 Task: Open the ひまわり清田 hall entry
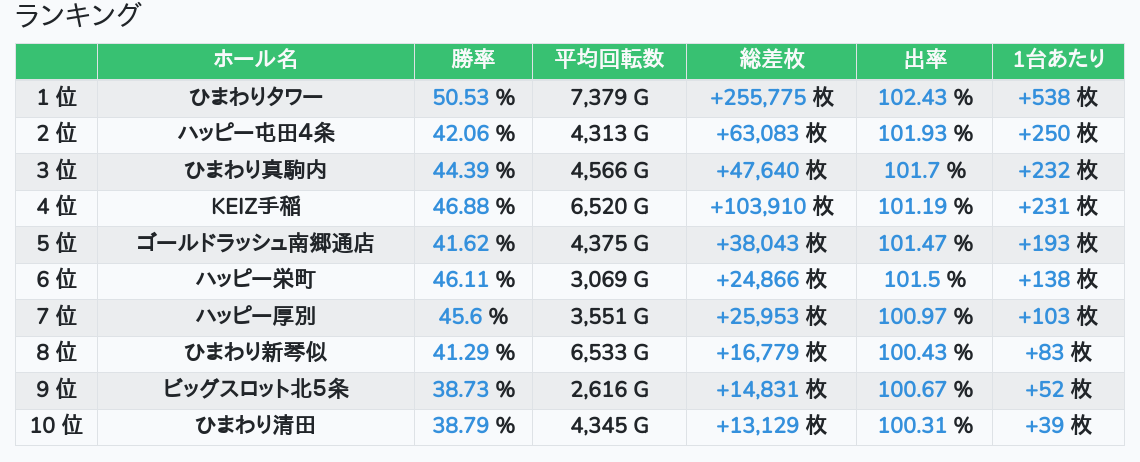(x=256, y=425)
